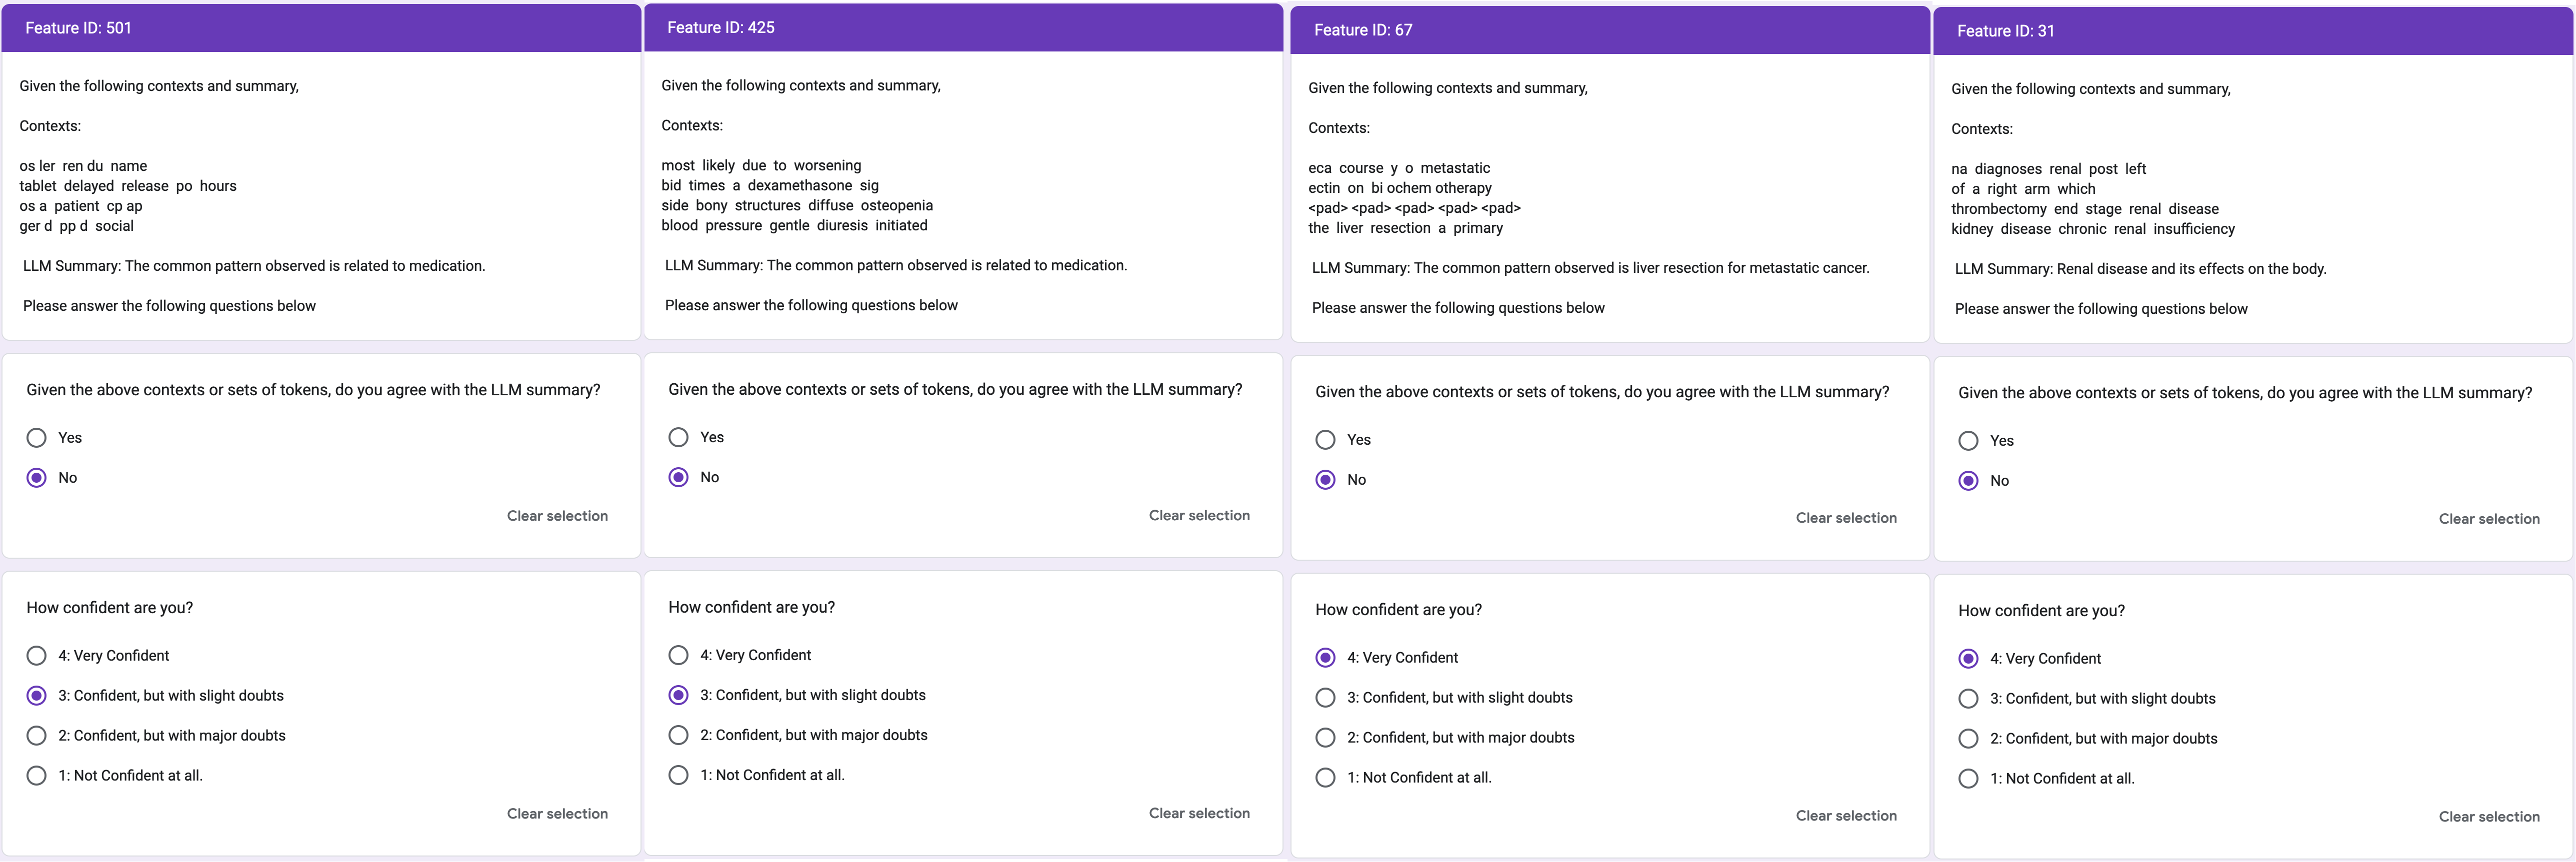Clear confidence selection for Feature ID 425

coord(1199,814)
